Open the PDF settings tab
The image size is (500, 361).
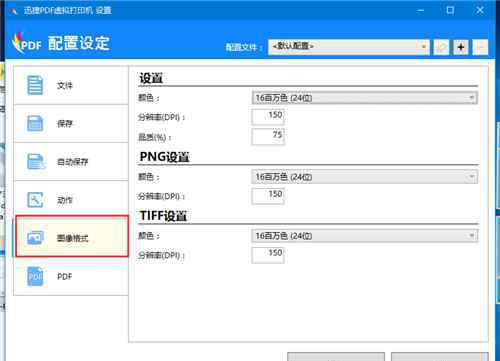pyautogui.click(x=71, y=276)
